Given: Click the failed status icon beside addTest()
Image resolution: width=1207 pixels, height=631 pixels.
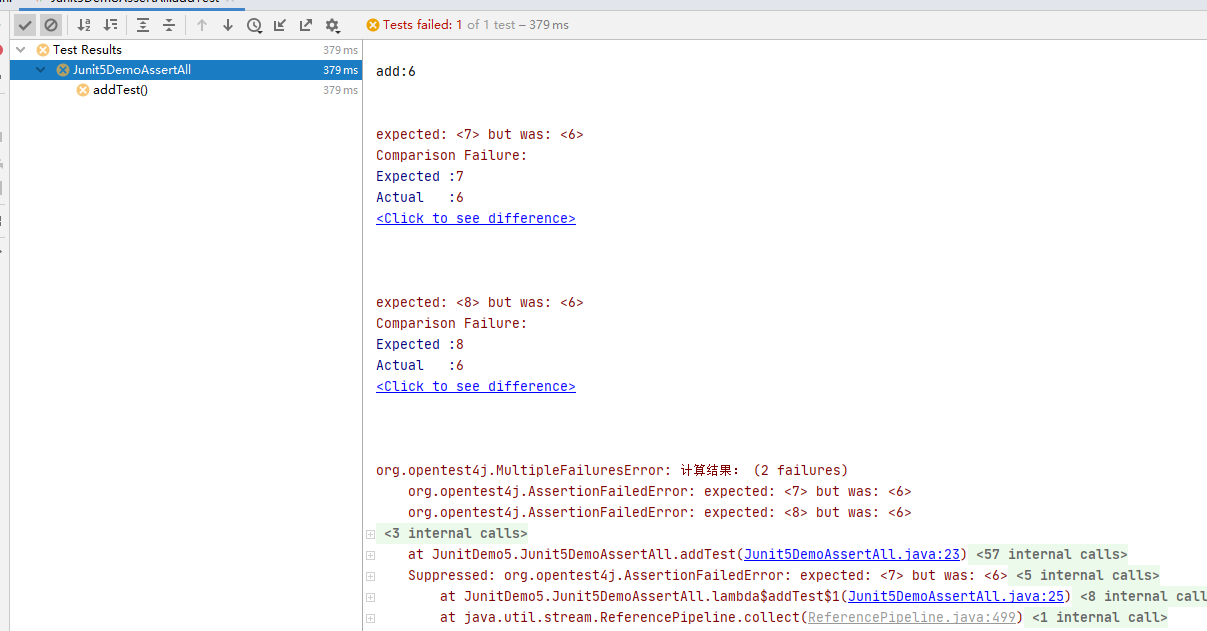Looking at the screenshot, I should (83, 90).
